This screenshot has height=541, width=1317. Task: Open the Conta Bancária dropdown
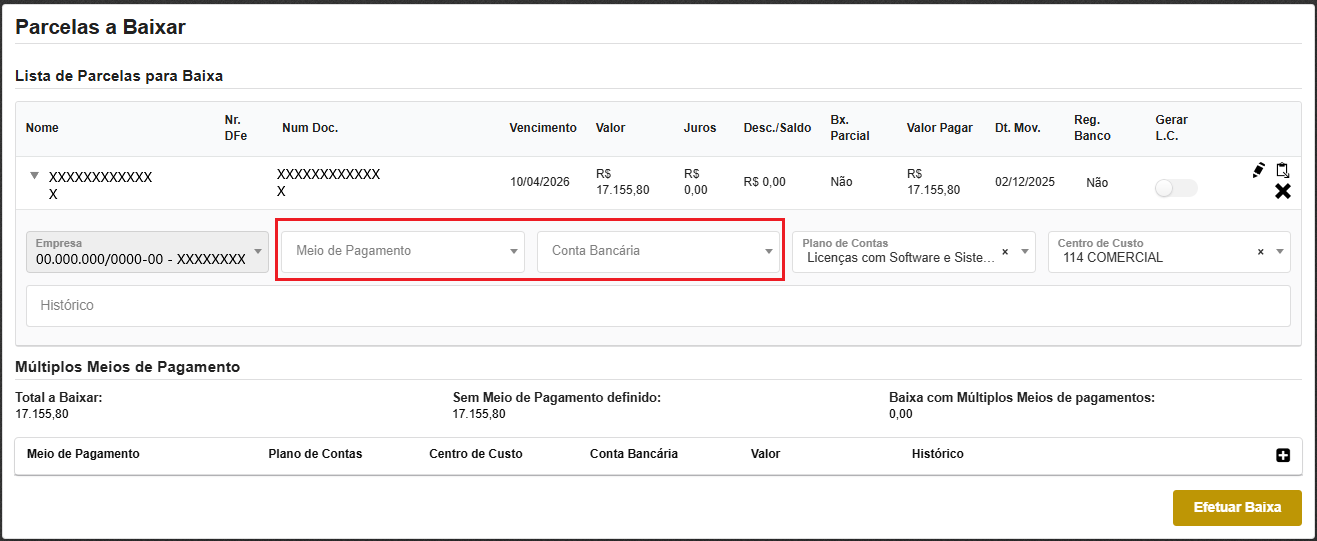pyautogui.click(x=657, y=251)
